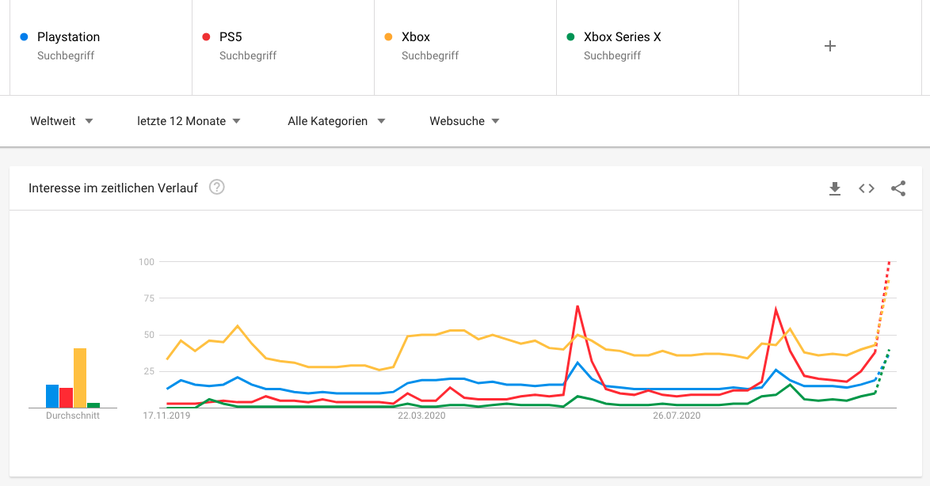The width and height of the screenshot is (930, 486).
Task: Click the blue Playstation average bar
Action: point(52,396)
